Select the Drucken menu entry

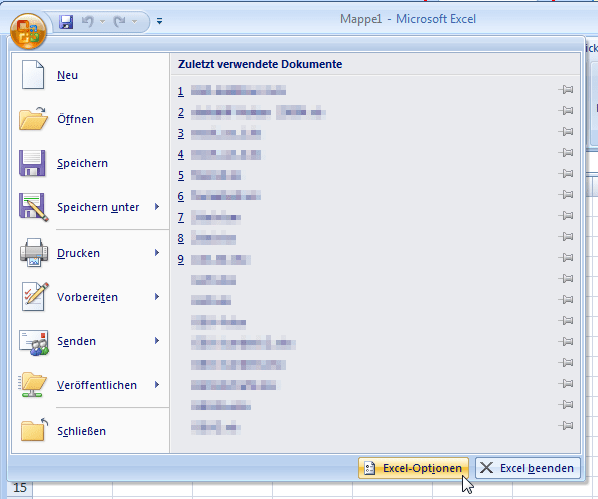[x=91, y=253]
